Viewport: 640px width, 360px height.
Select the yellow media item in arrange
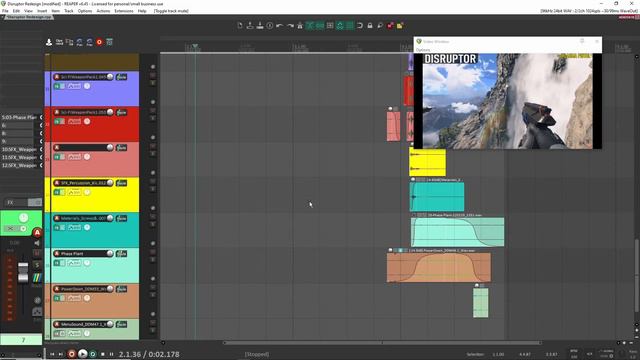click(427, 162)
